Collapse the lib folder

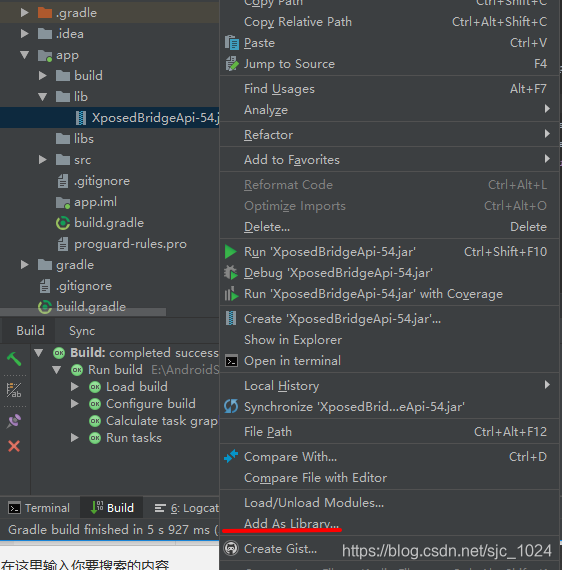click(43, 97)
